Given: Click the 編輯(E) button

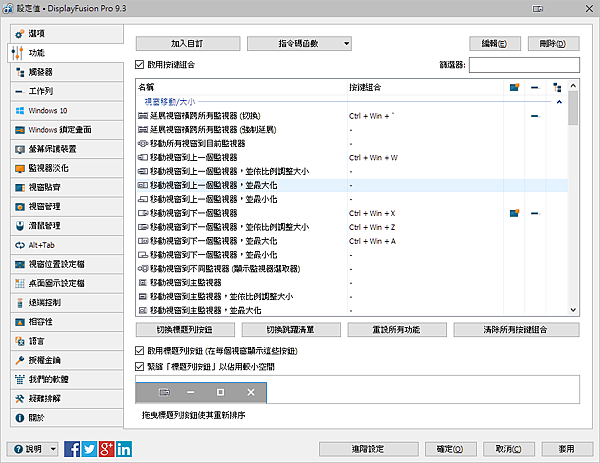Looking at the screenshot, I should pyautogui.click(x=495, y=44).
